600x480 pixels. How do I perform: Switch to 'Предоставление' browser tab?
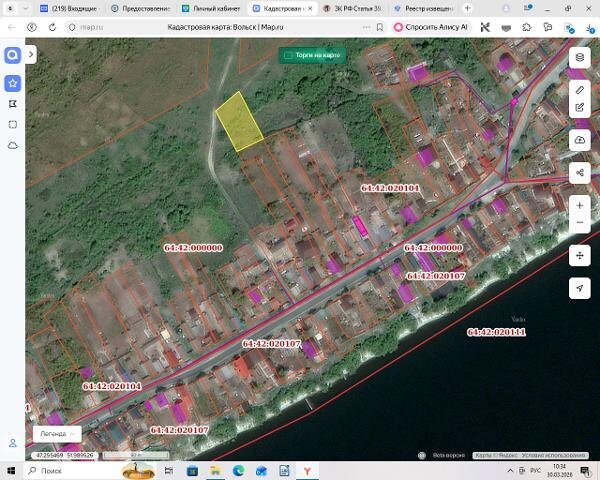pos(141,8)
